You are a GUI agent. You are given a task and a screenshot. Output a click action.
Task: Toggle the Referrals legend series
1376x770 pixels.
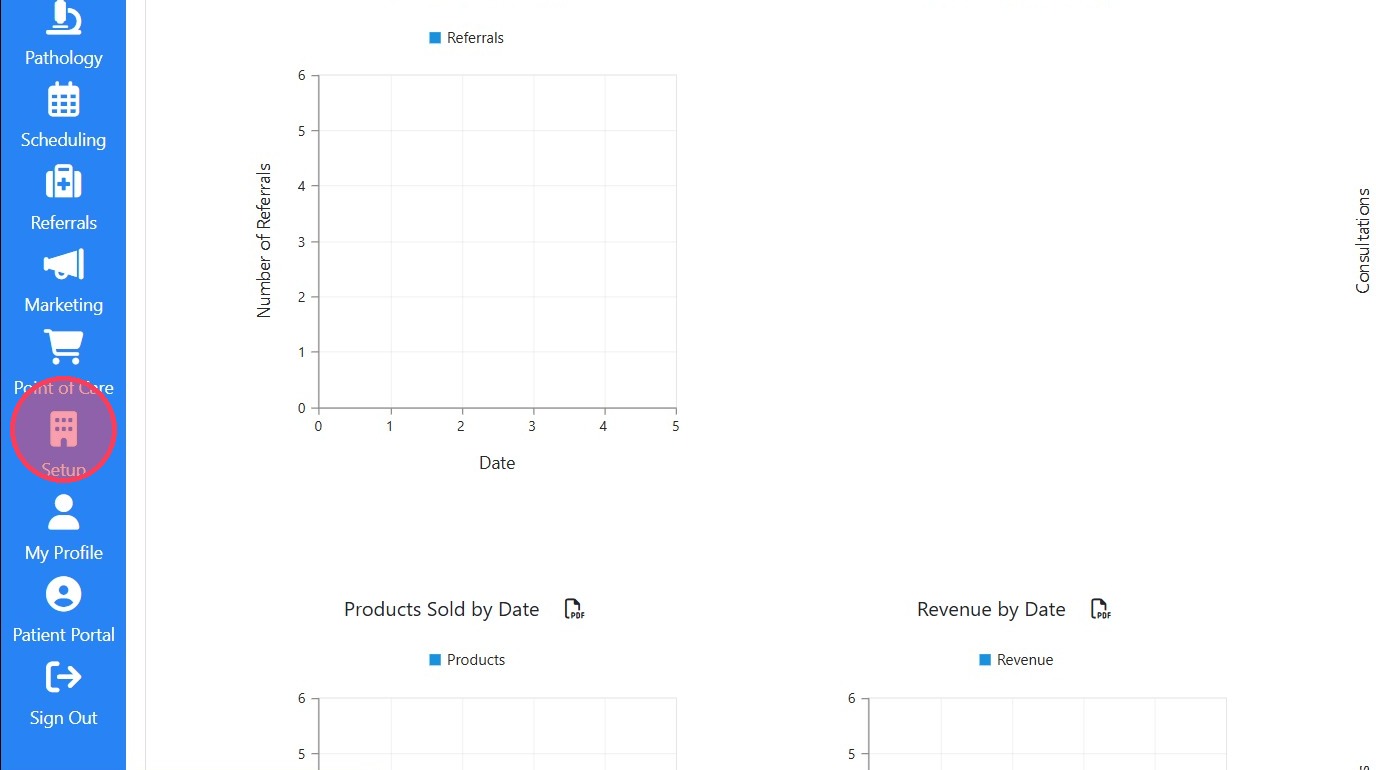pos(475,38)
